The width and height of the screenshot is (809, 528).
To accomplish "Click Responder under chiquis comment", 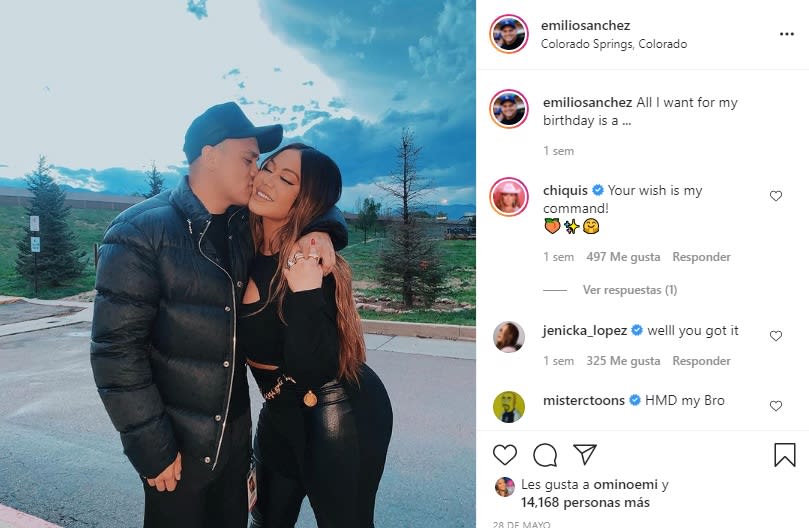I will coord(701,257).
